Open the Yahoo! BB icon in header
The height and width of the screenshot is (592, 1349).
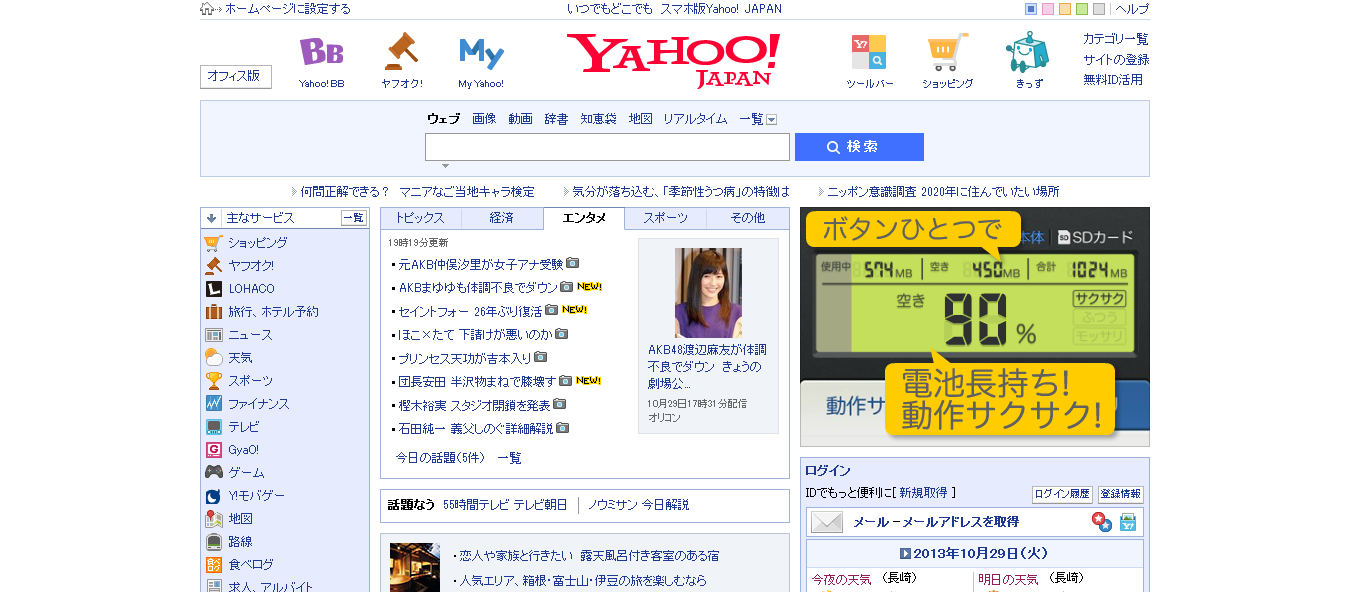[321, 52]
